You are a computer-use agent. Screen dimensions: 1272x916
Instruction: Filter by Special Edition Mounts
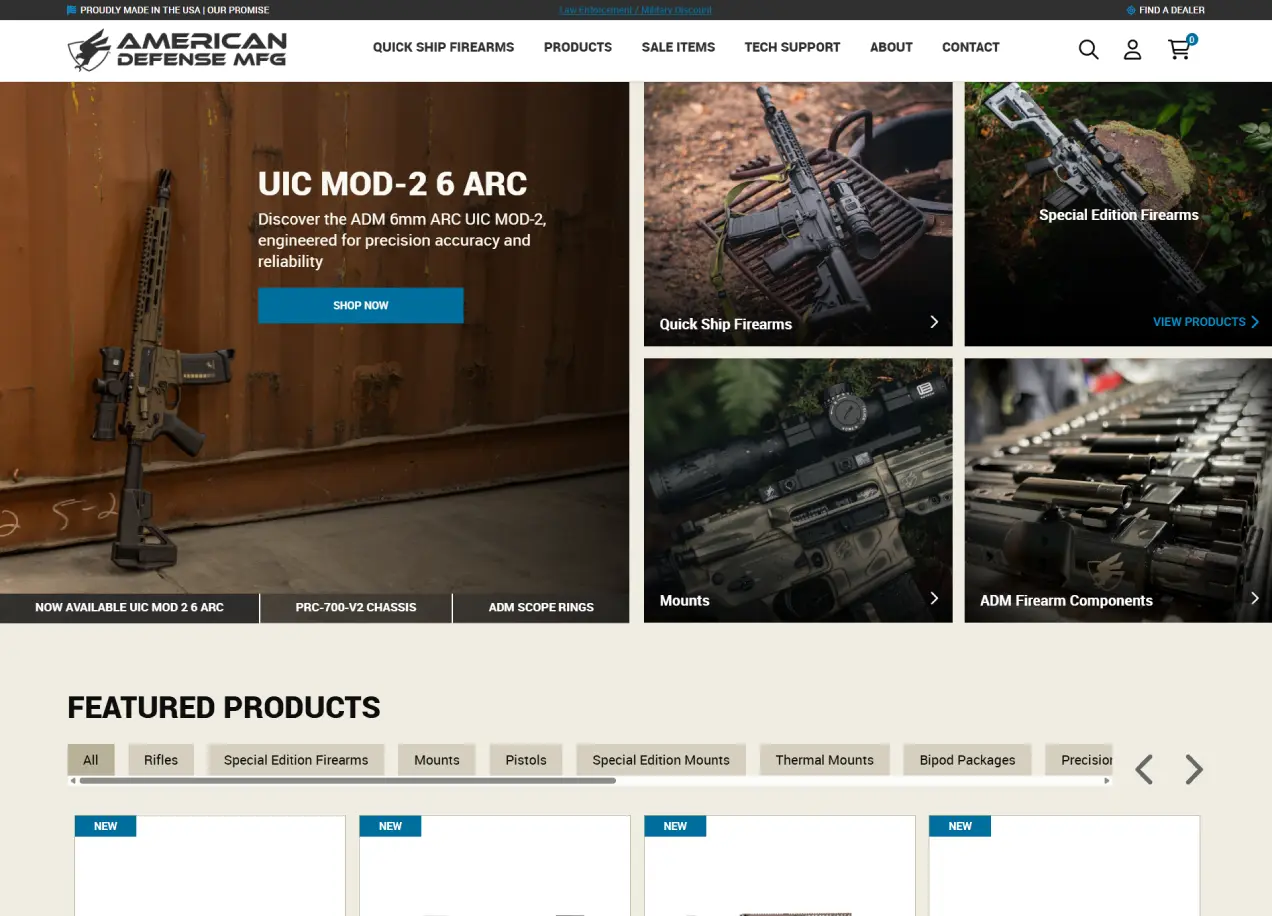coord(661,760)
